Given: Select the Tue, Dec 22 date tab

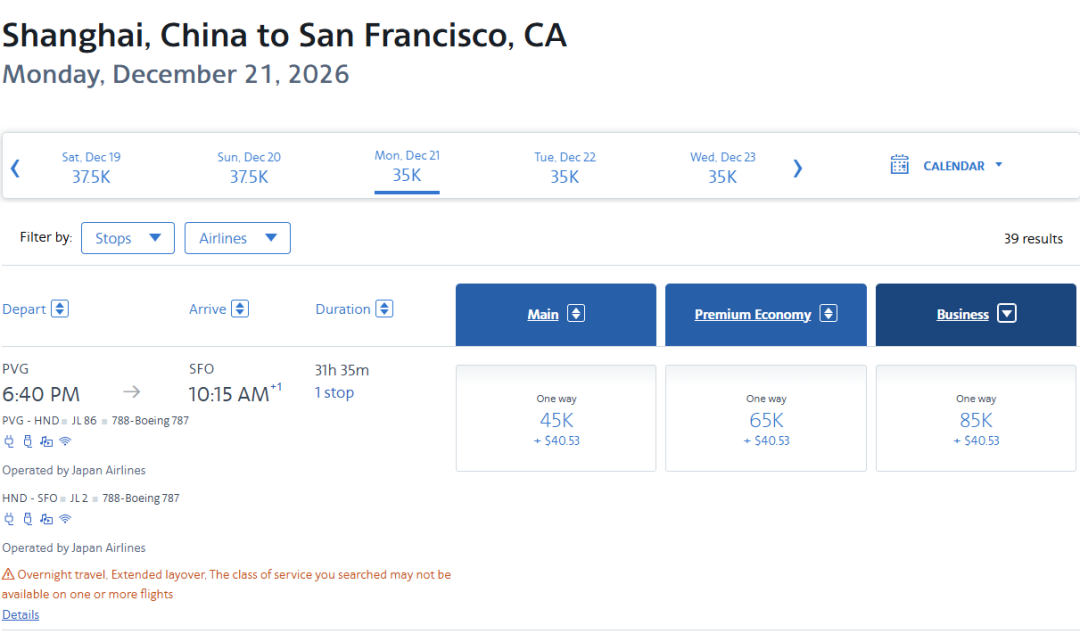Looking at the screenshot, I should tap(565, 167).
